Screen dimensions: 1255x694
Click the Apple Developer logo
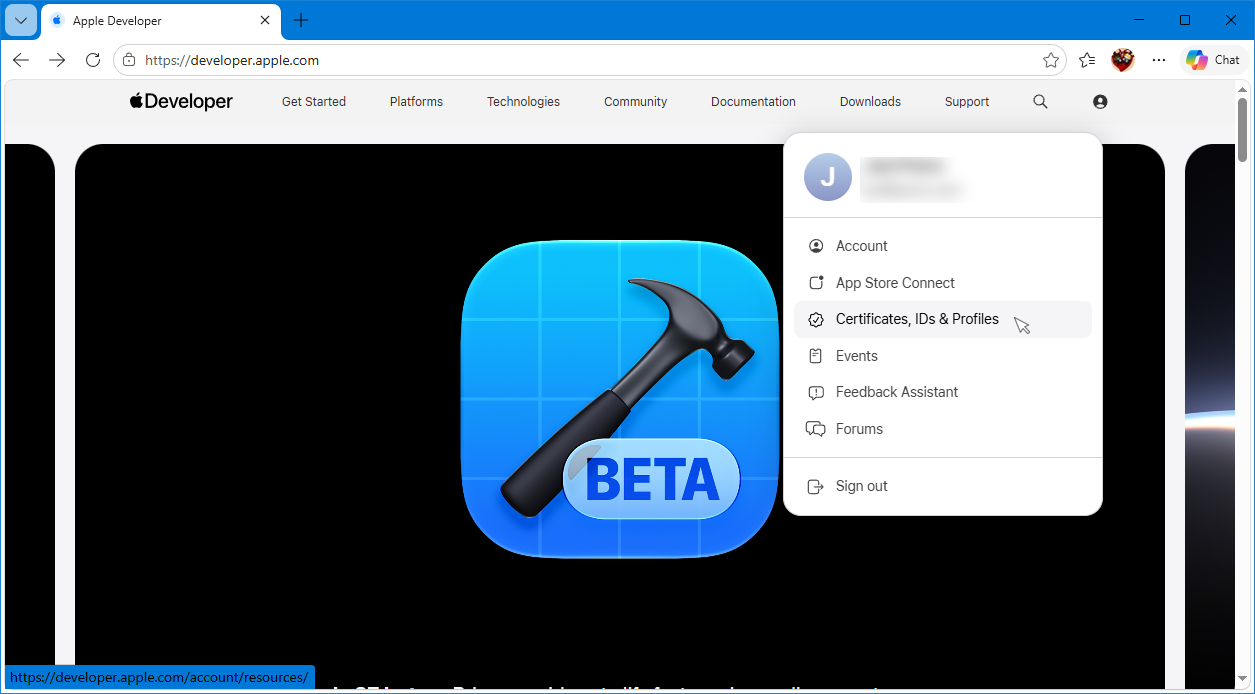click(181, 101)
